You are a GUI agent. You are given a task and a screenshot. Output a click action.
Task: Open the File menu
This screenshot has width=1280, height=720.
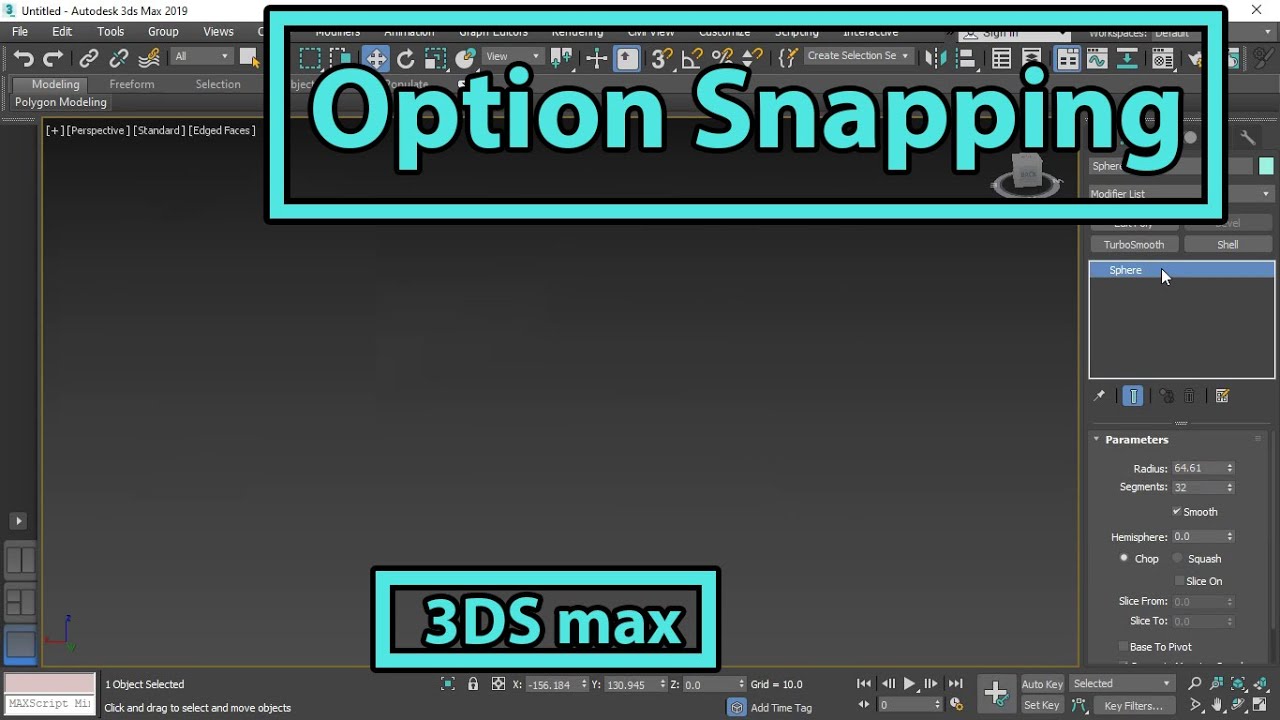pos(20,32)
